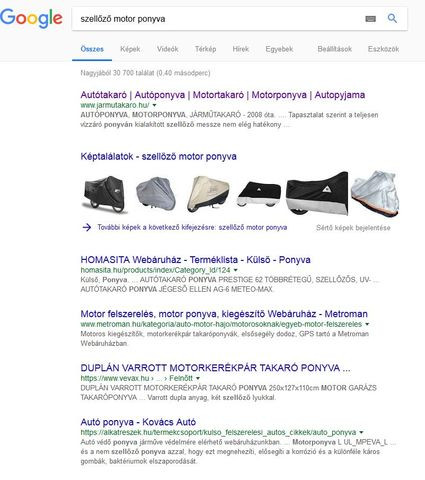Click the magnifier search icon
The width and height of the screenshot is (425, 480).
click(392, 18)
